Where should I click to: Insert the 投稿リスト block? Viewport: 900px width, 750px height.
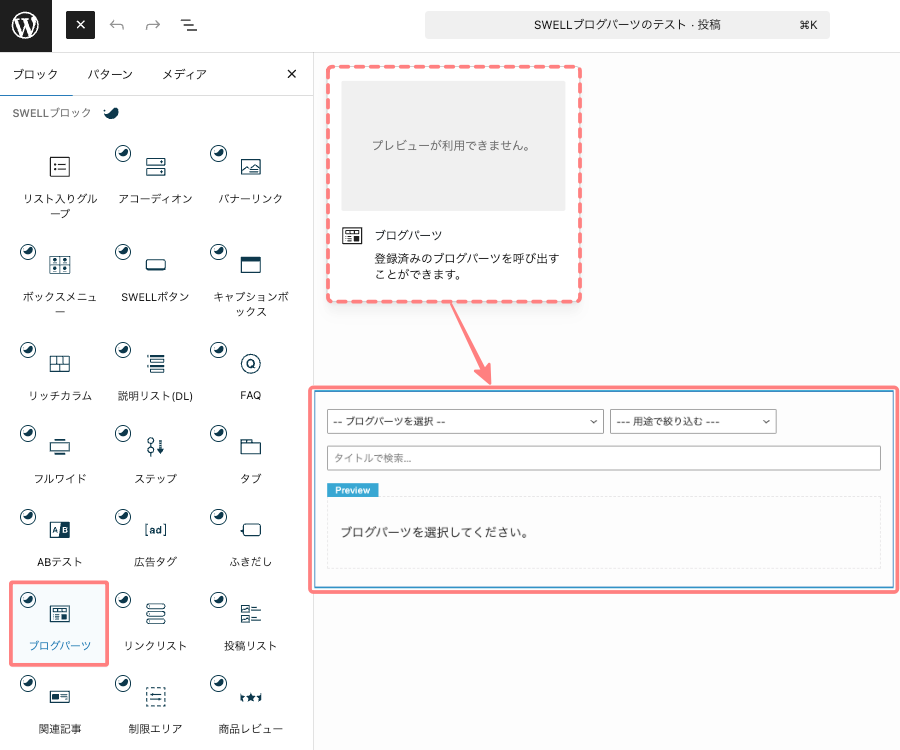[250, 623]
